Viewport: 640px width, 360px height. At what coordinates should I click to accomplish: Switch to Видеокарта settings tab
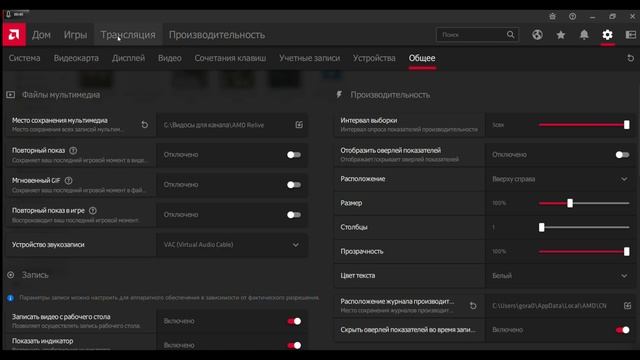(76, 58)
